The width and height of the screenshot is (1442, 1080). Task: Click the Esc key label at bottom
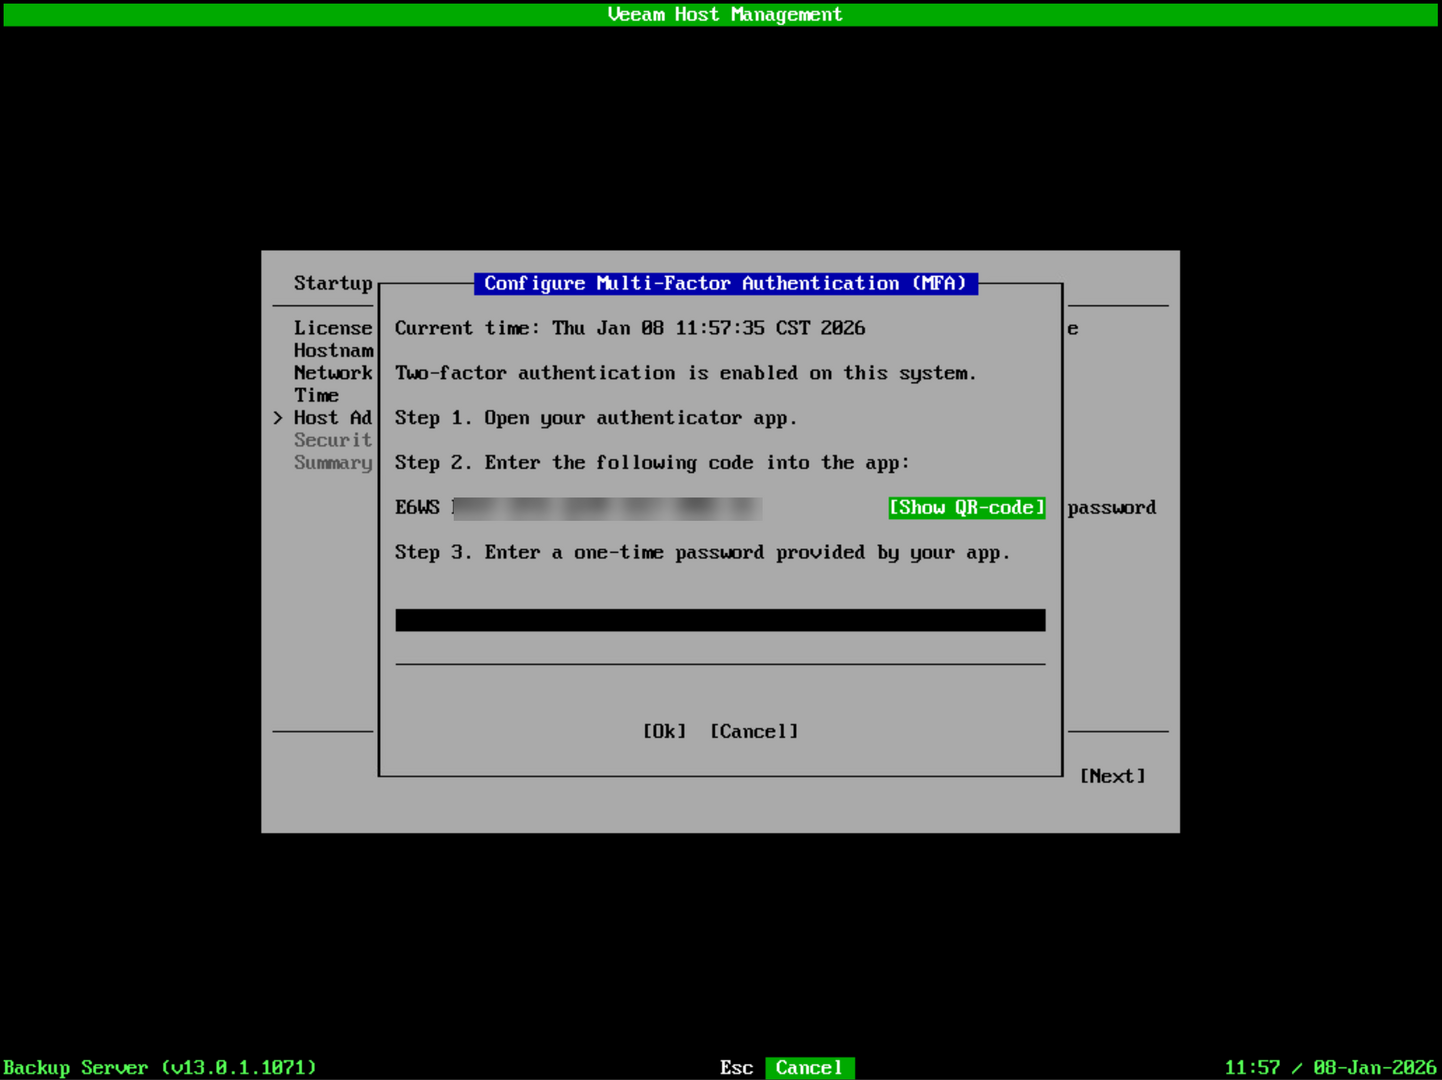click(736, 1068)
